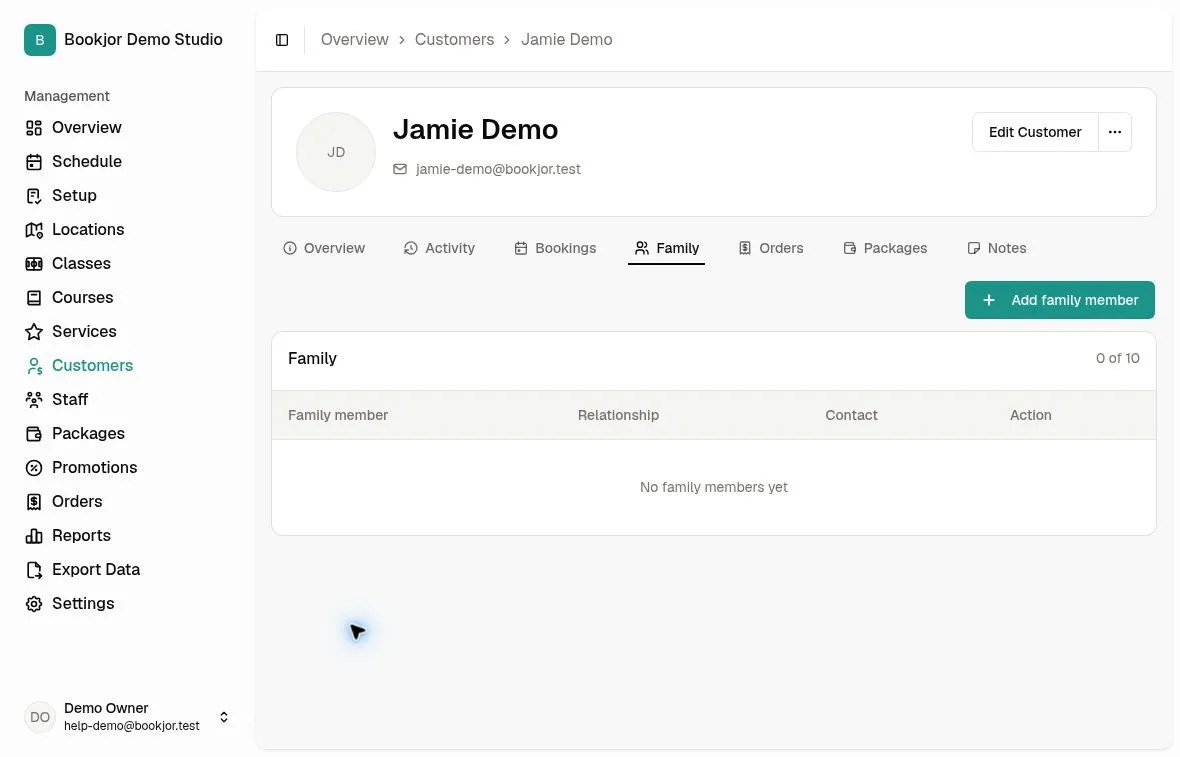Click the JD customer avatar
1180x757 pixels.
point(336,153)
